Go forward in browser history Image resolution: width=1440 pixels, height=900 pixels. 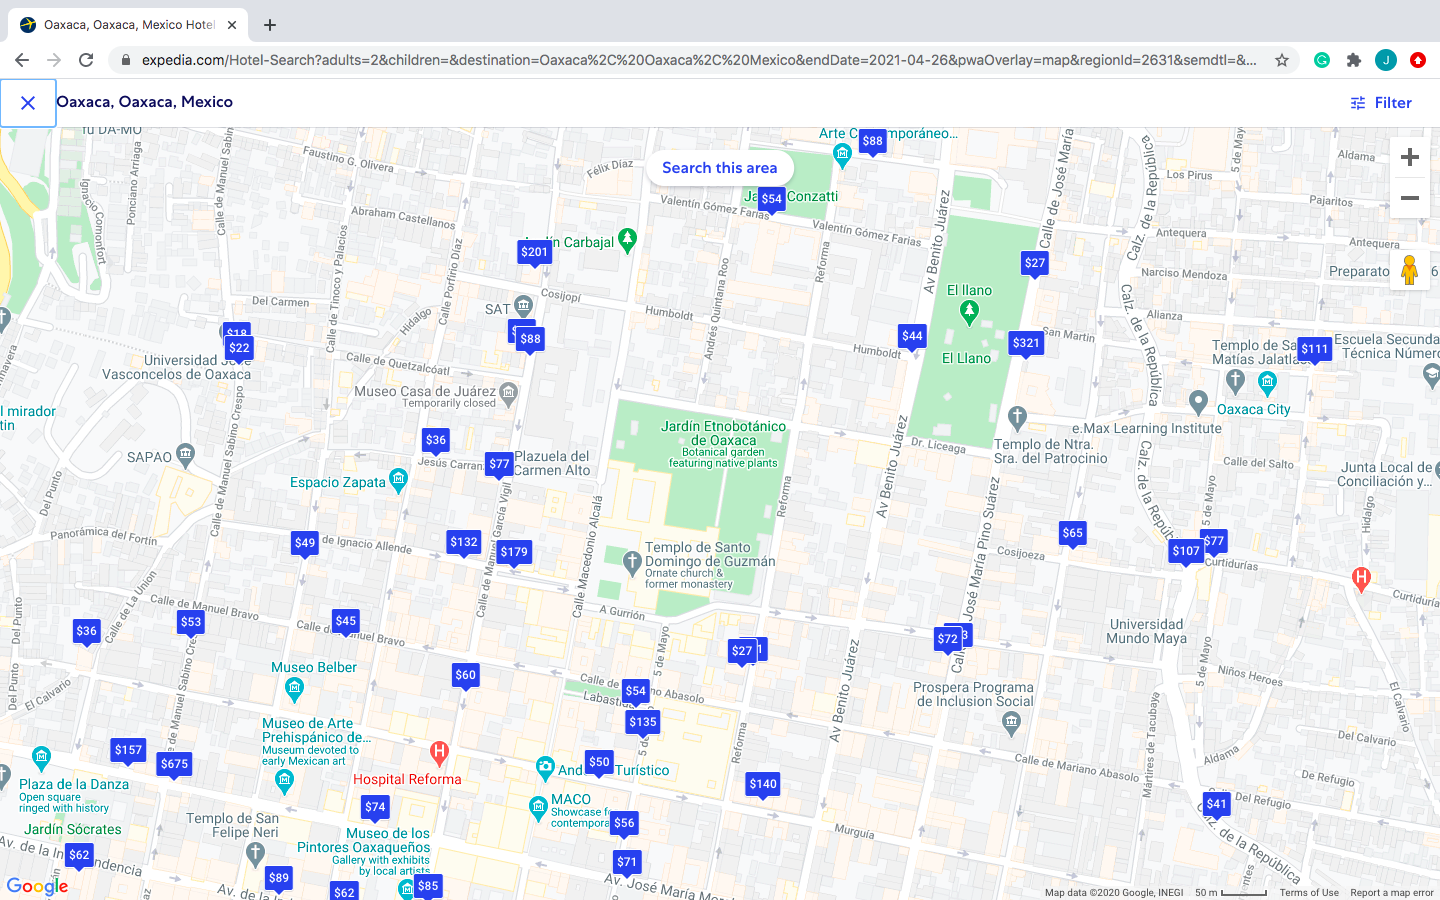[x=54, y=60]
